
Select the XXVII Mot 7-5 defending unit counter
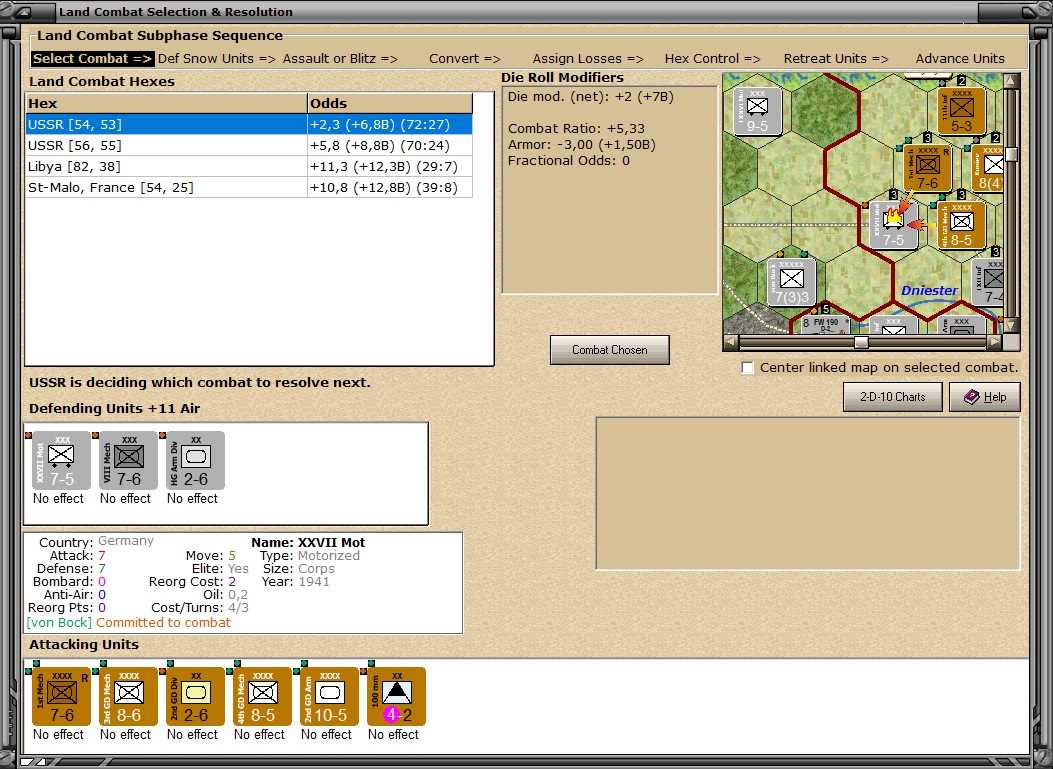click(59, 460)
